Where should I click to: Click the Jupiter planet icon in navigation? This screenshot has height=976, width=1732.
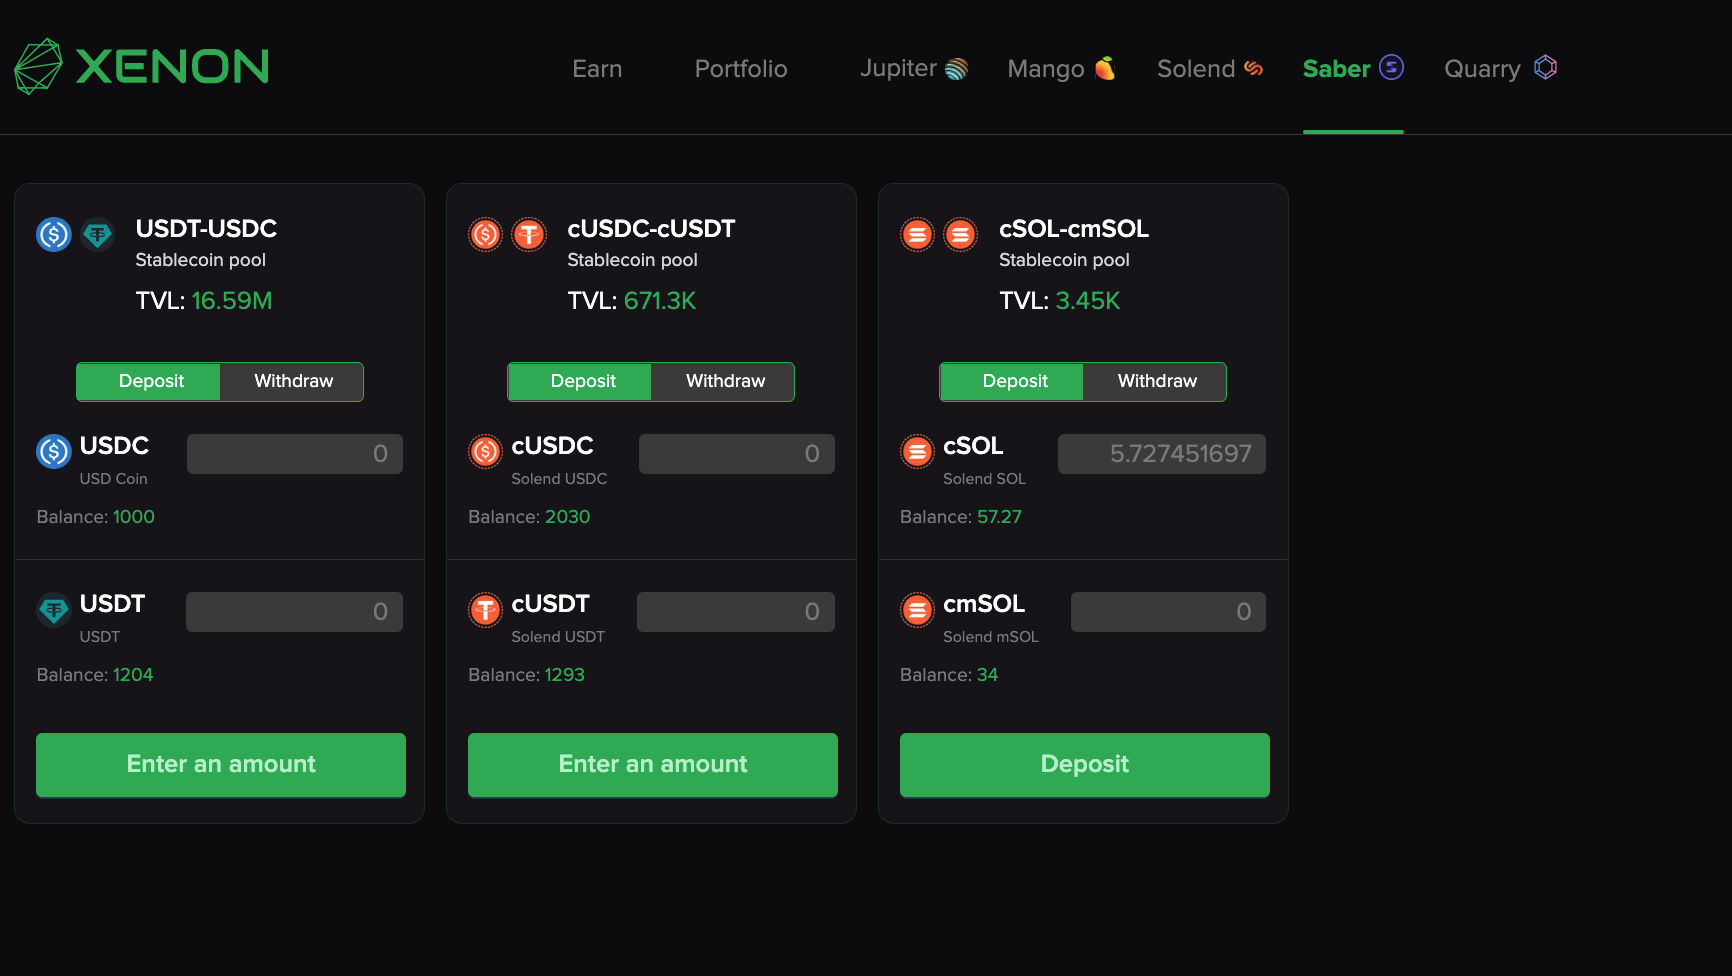coord(956,68)
